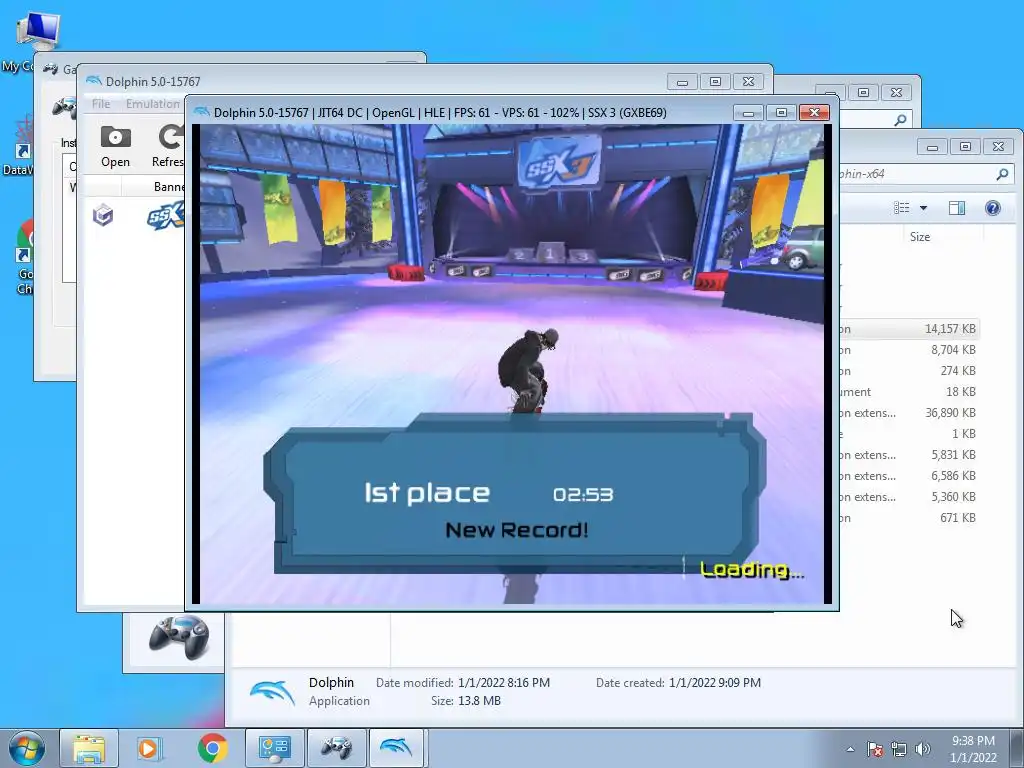Screen dimensions: 1024x768
Task: Click the Explorer search magnifier icon
Action: point(1002,174)
